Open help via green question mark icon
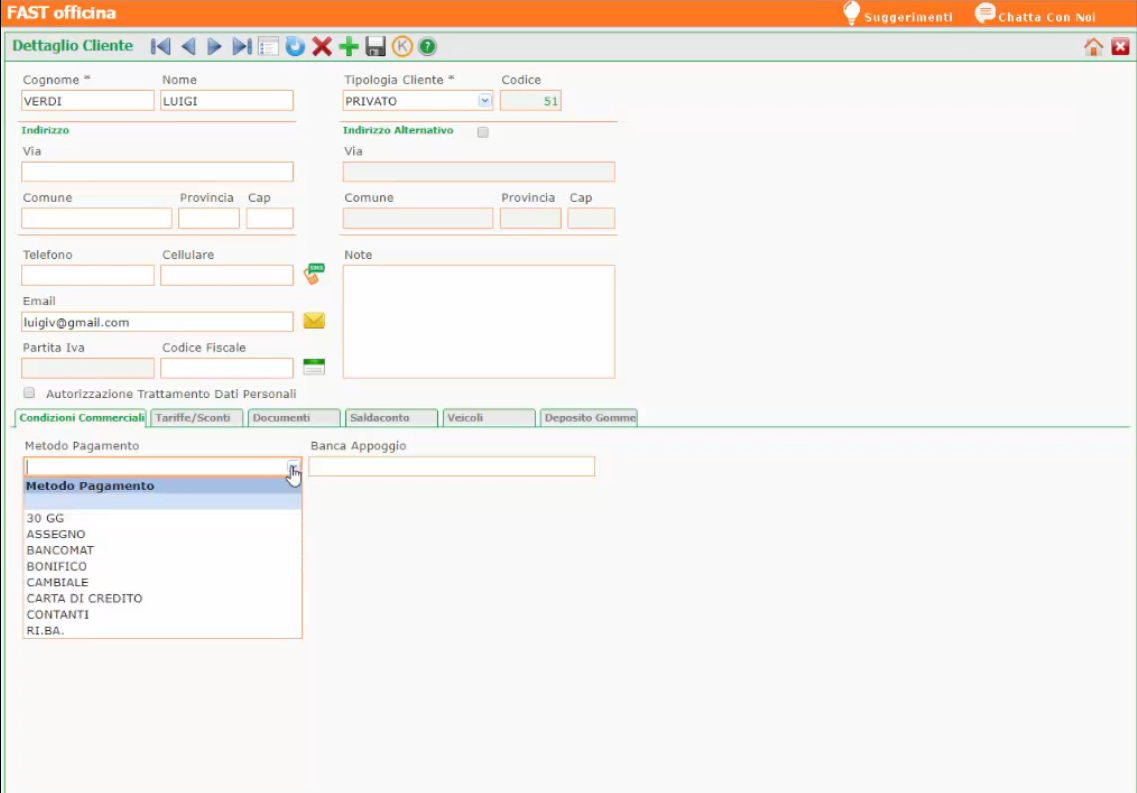The image size is (1137, 793). tap(428, 47)
